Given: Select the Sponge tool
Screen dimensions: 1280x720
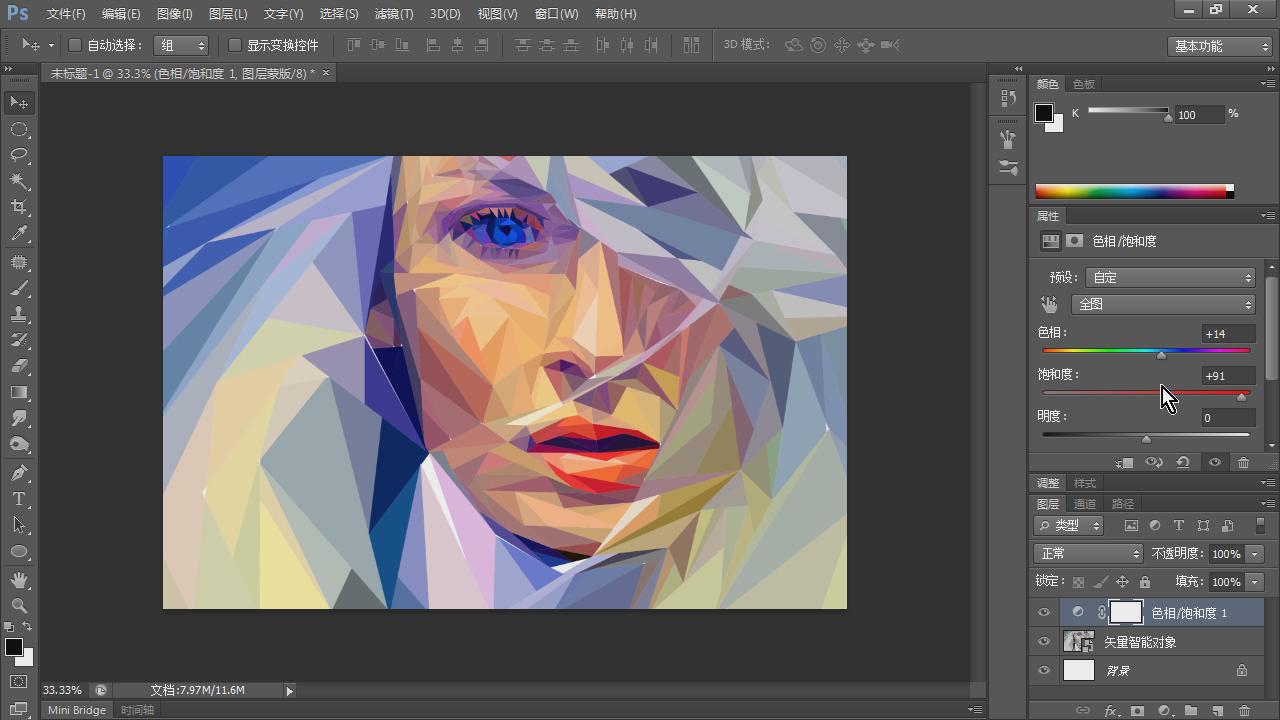Looking at the screenshot, I should (19, 444).
